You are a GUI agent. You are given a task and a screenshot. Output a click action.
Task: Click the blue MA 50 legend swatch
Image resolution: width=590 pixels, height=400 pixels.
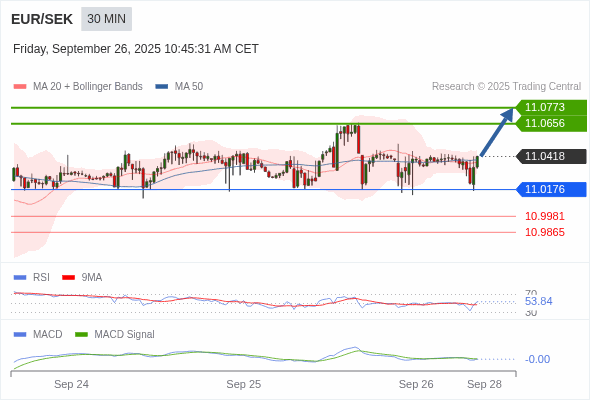pyautogui.click(x=162, y=87)
